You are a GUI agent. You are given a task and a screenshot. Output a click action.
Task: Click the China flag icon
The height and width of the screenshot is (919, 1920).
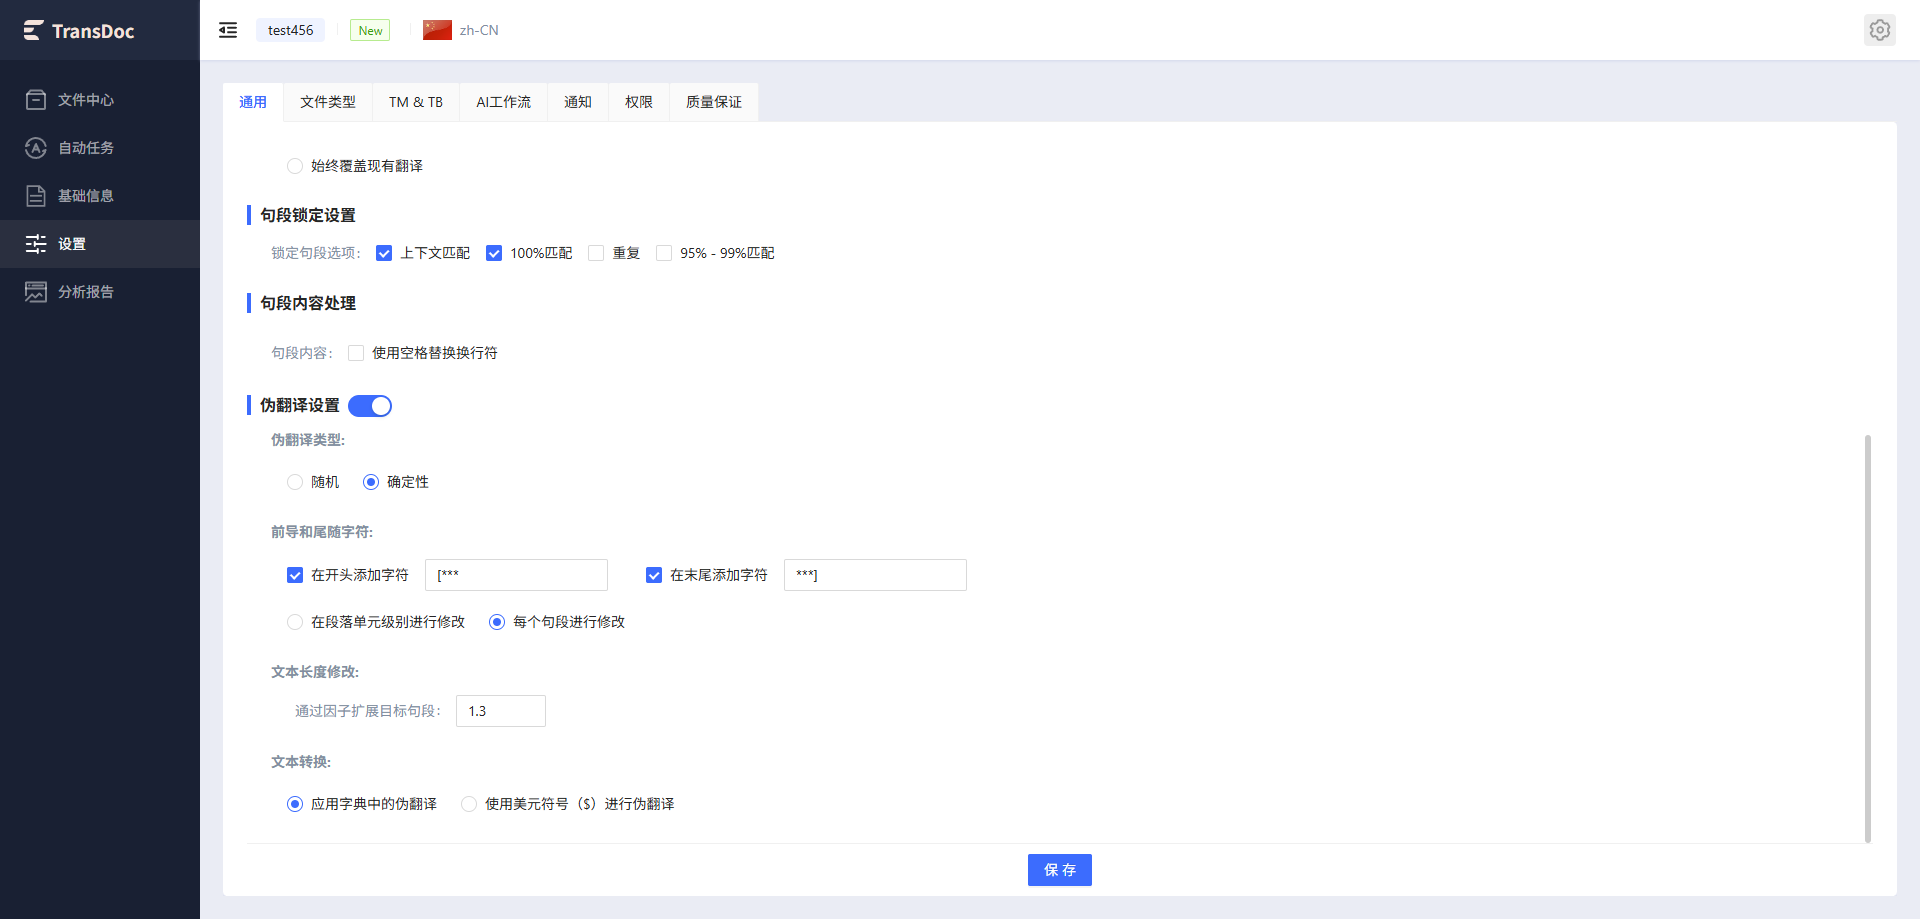coord(437,30)
